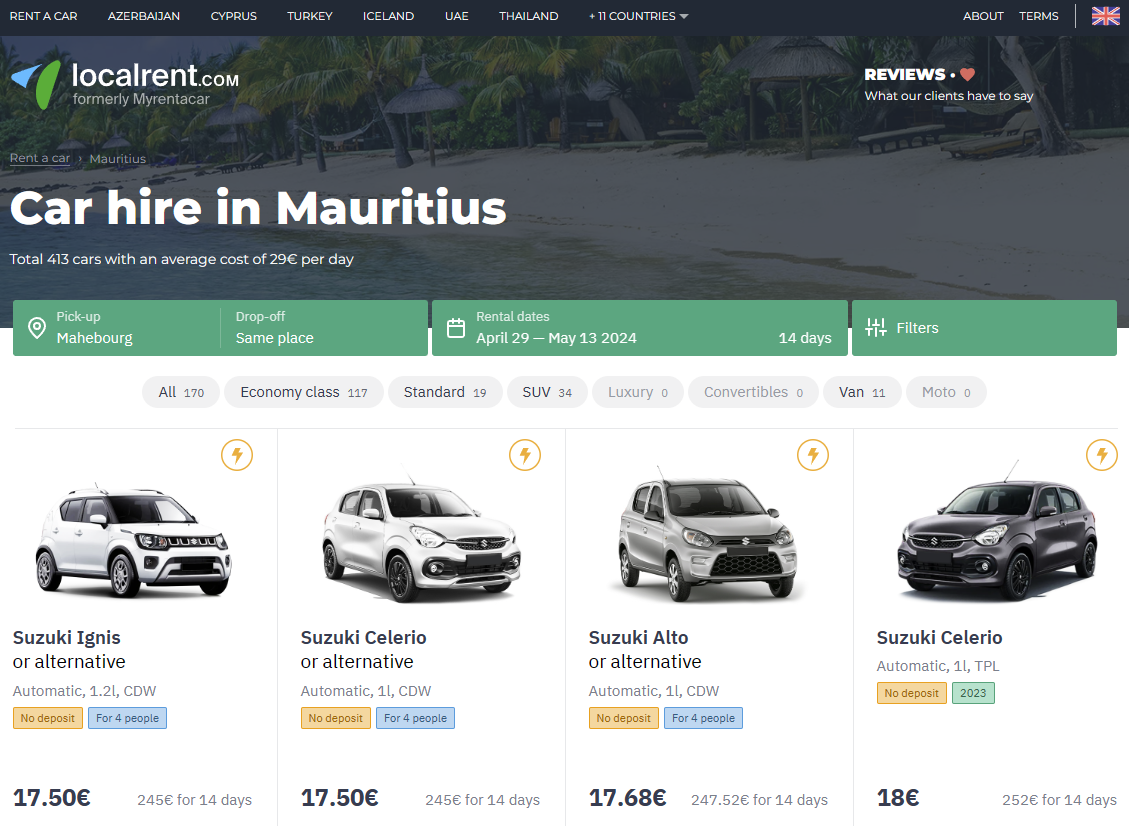This screenshot has width=1129, height=826.
Task: Click the pick-up location pin icon
Action: tap(37, 328)
